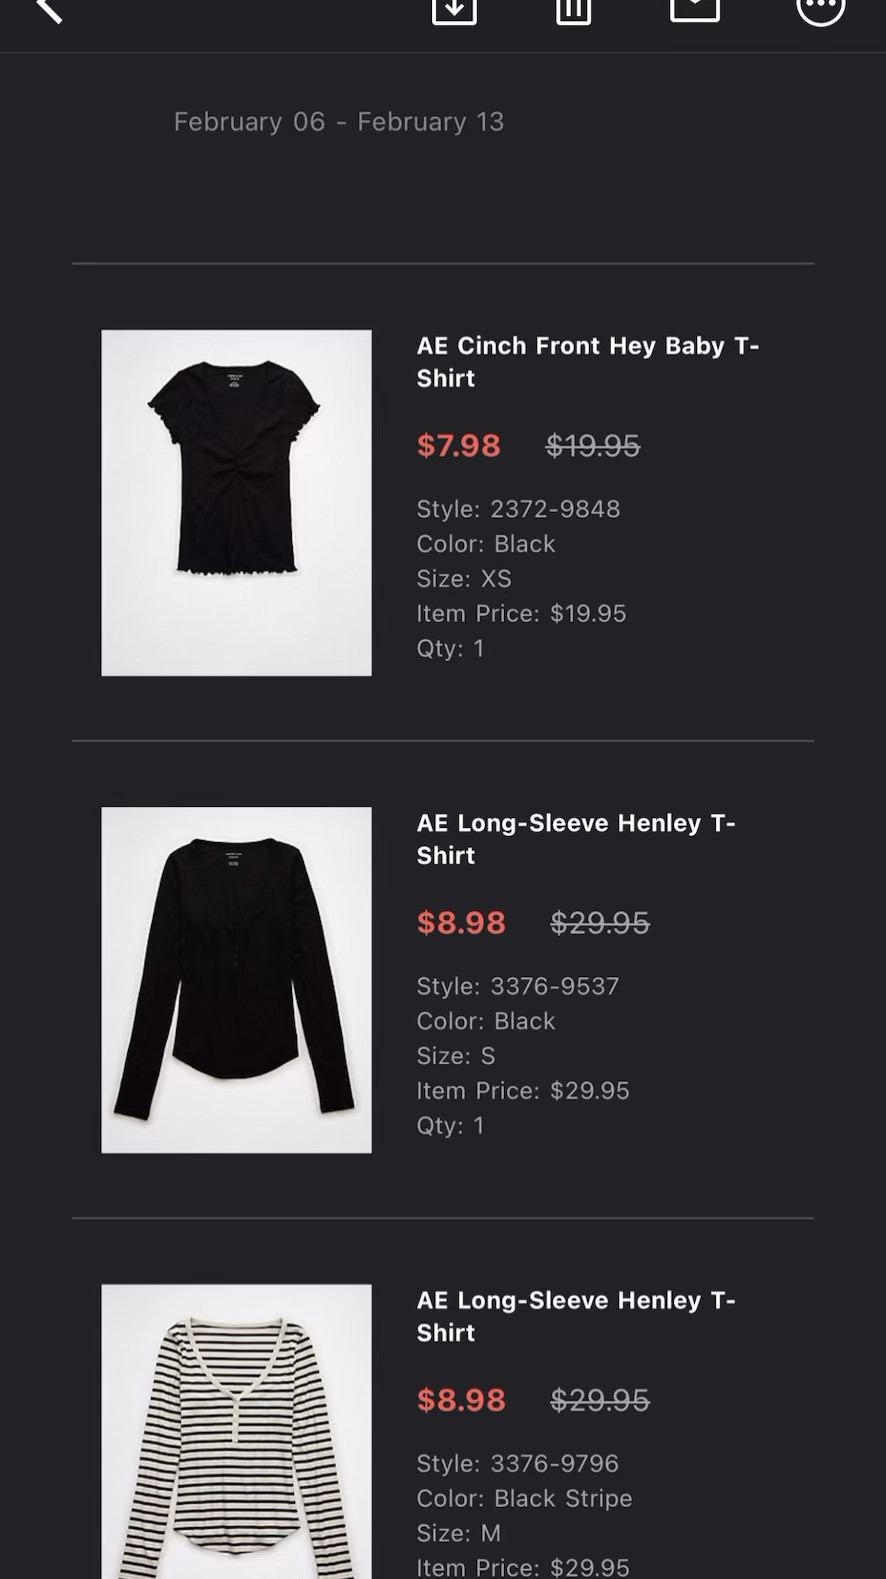Tap the envelope mark-as-unread icon
The image size is (886, 1579).
pyautogui.click(x=695, y=8)
